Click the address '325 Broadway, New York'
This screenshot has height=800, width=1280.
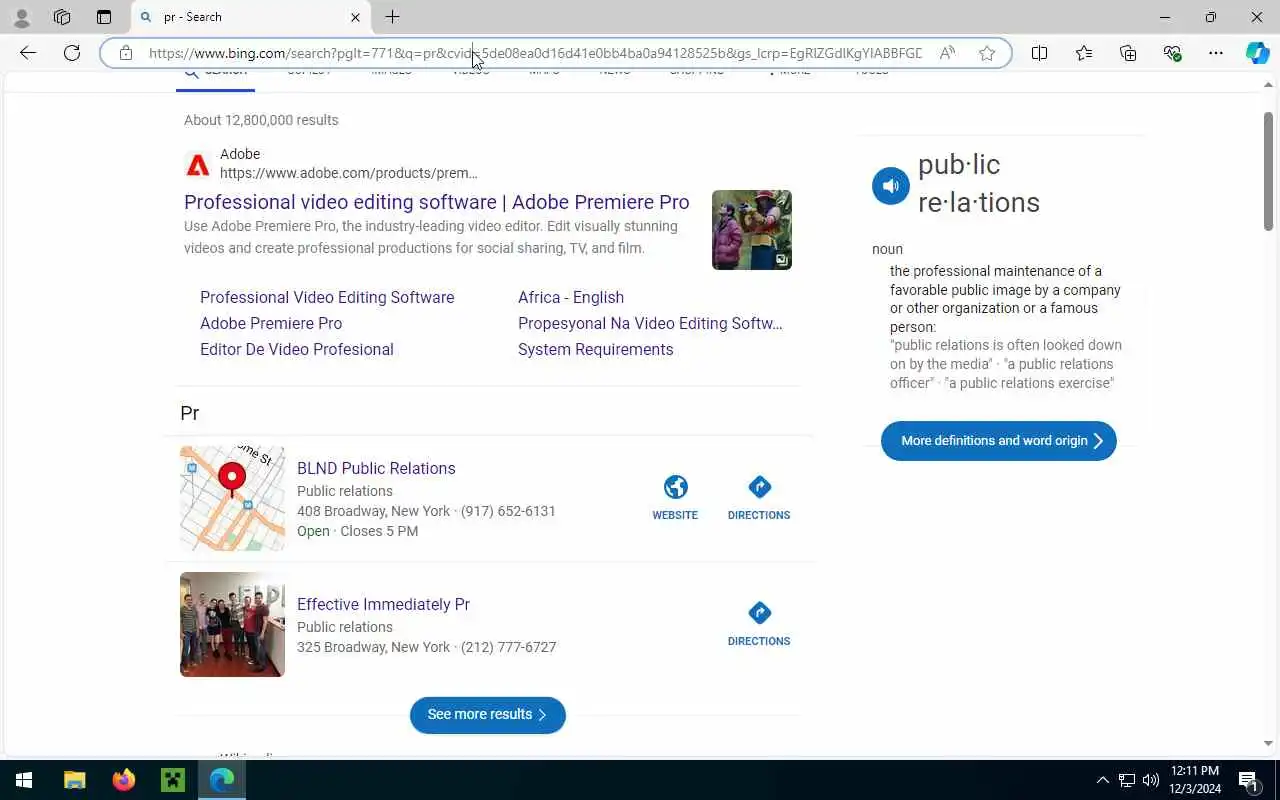[373, 647]
